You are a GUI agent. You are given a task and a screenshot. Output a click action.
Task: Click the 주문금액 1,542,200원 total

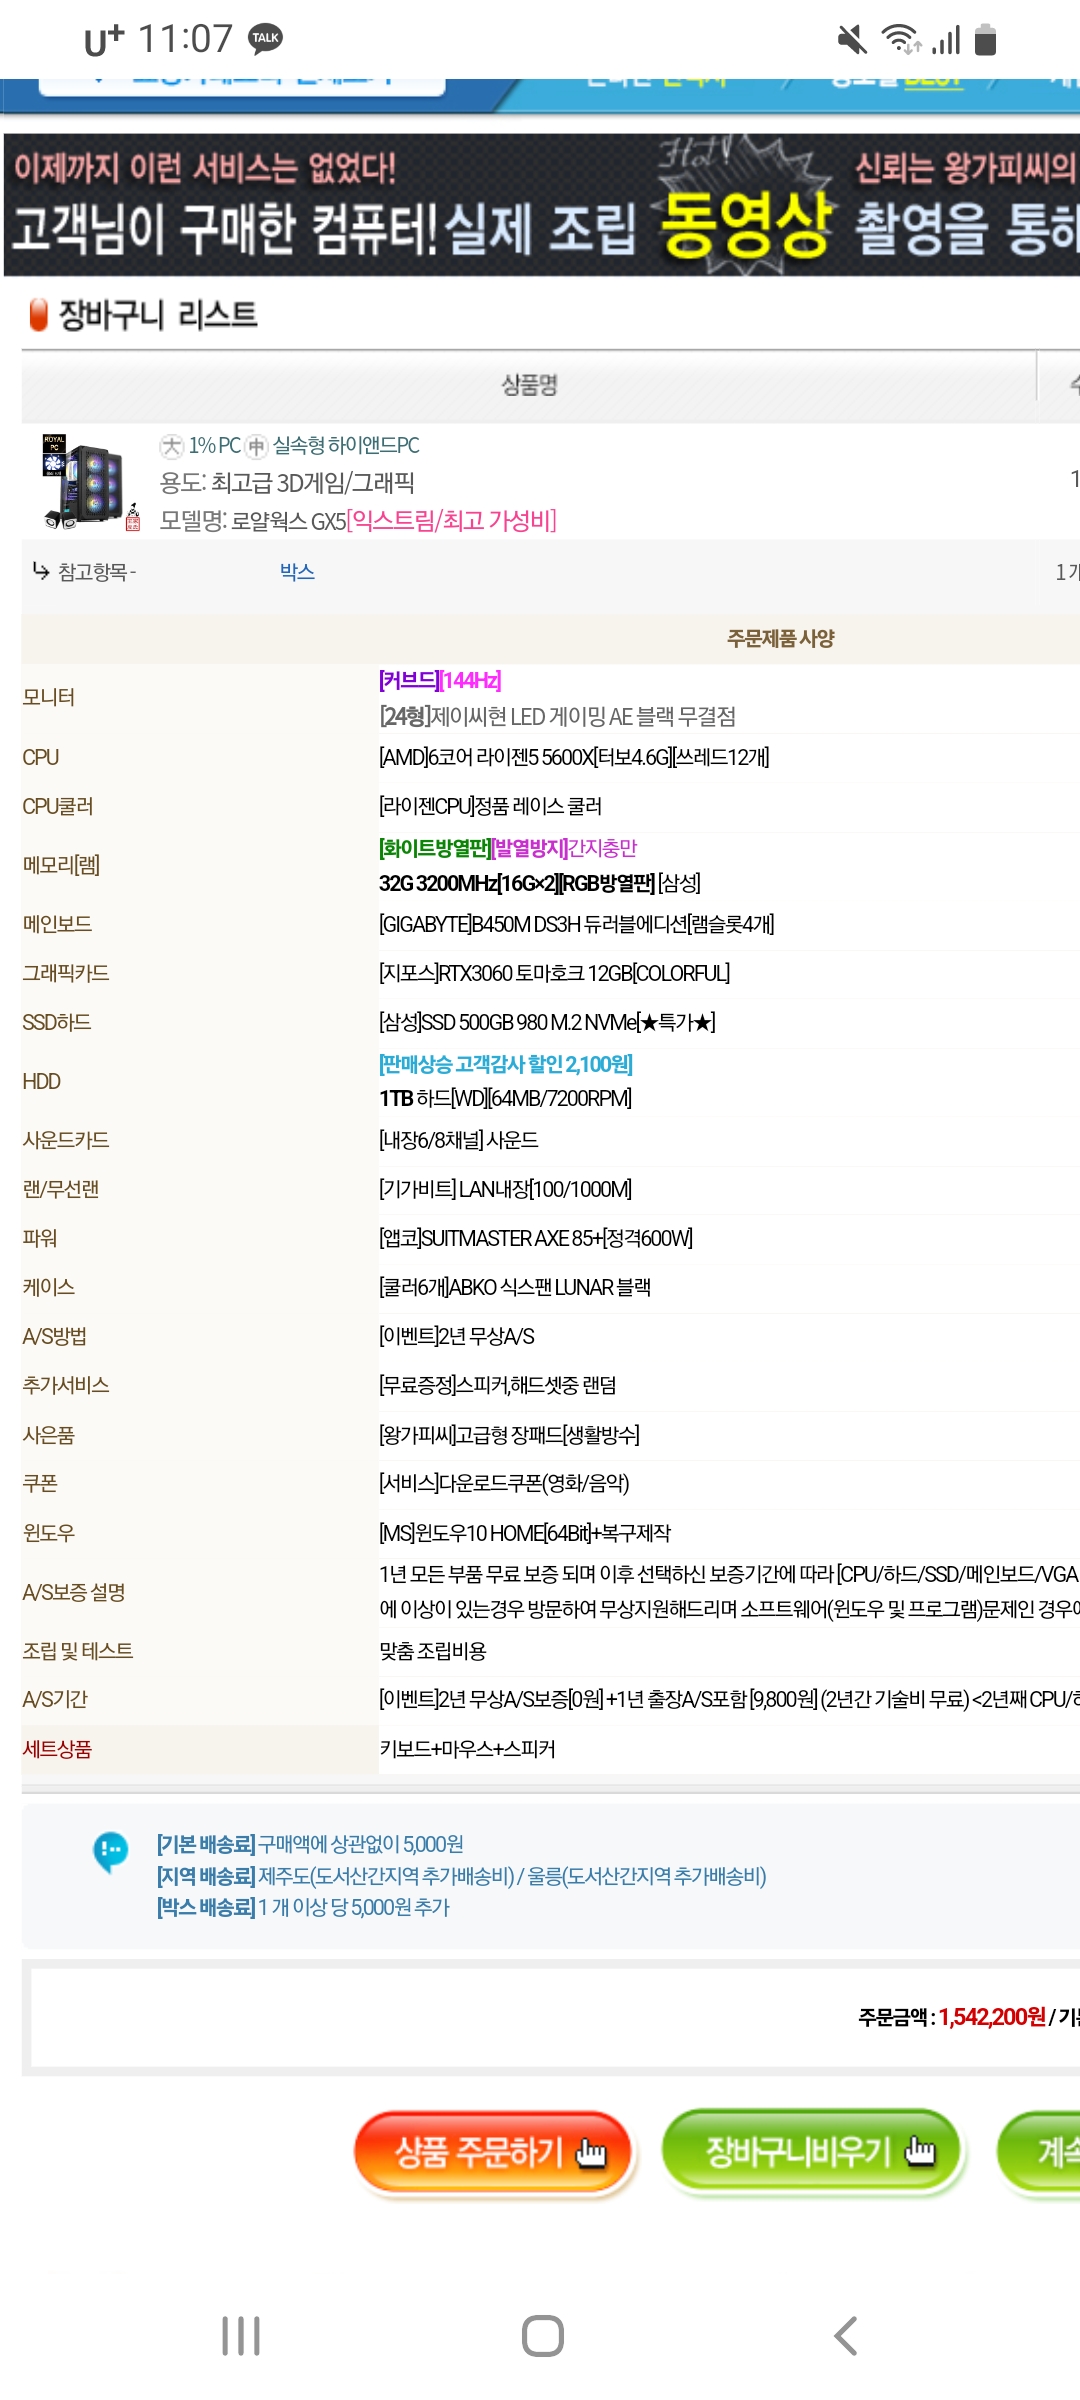(952, 2017)
